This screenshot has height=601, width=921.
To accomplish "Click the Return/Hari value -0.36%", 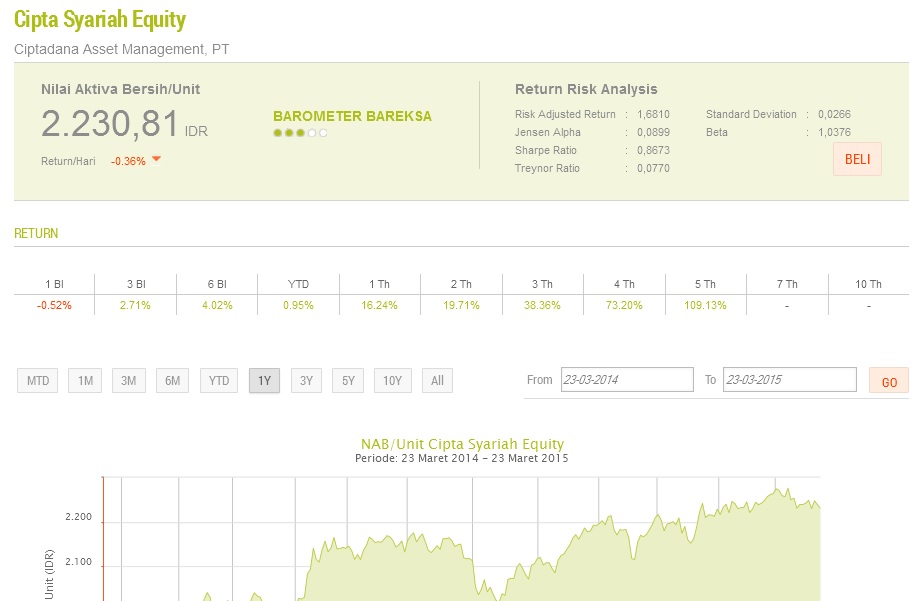I will (x=128, y=161).
